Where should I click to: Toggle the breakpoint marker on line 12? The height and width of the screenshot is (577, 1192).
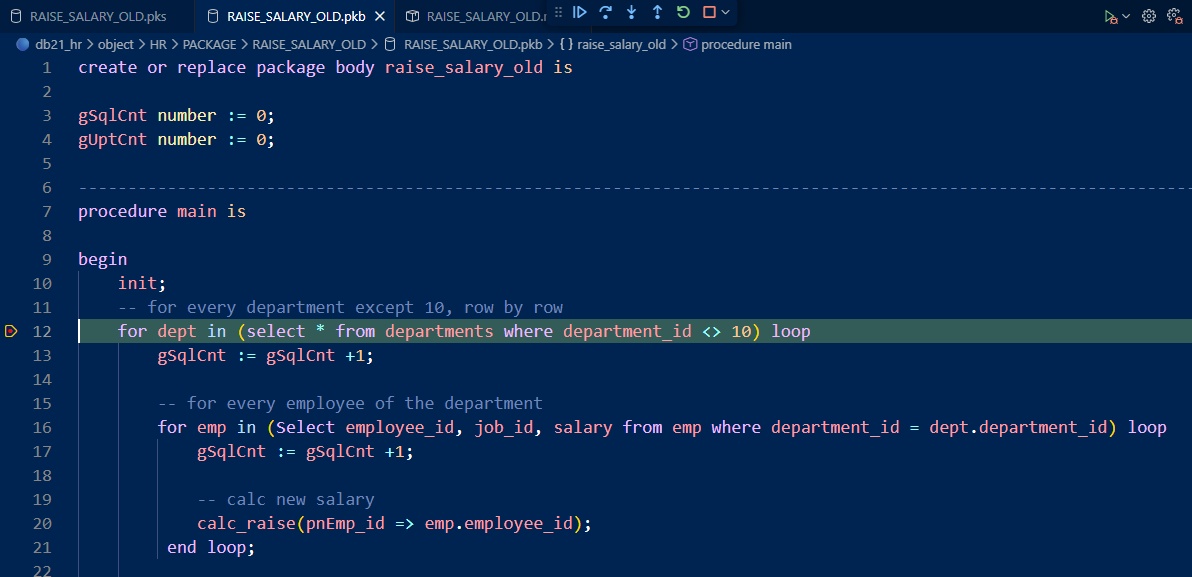click(12, 331)
